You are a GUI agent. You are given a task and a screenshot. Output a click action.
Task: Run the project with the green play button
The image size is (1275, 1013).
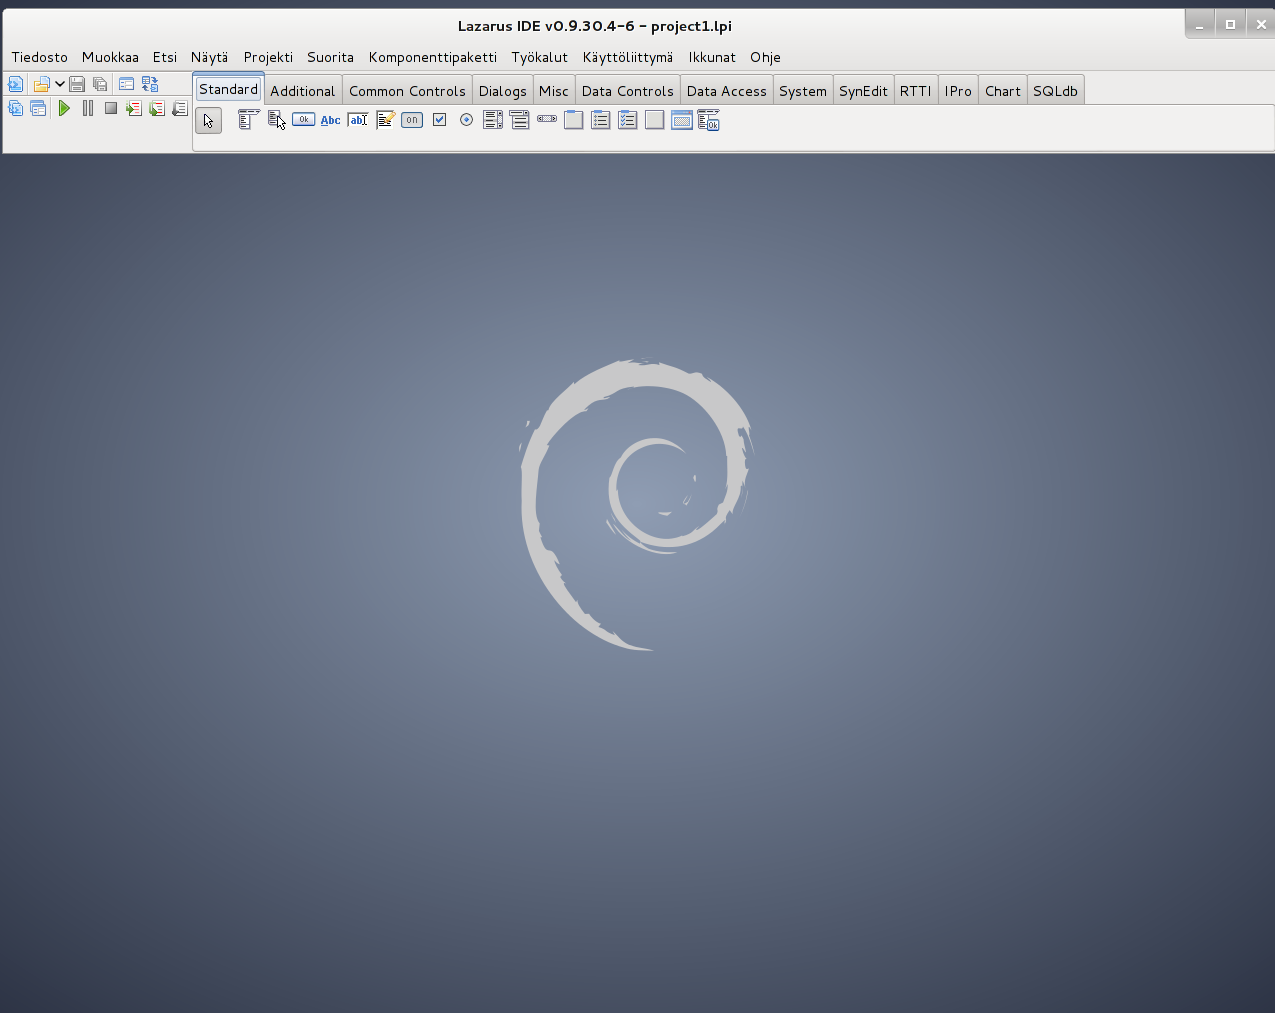tap(64, 108)
